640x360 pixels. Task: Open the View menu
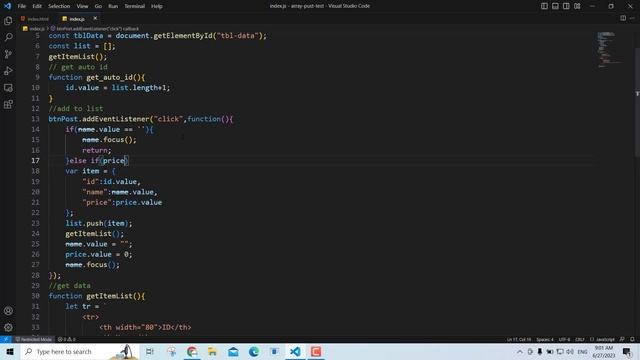(82, 6)
